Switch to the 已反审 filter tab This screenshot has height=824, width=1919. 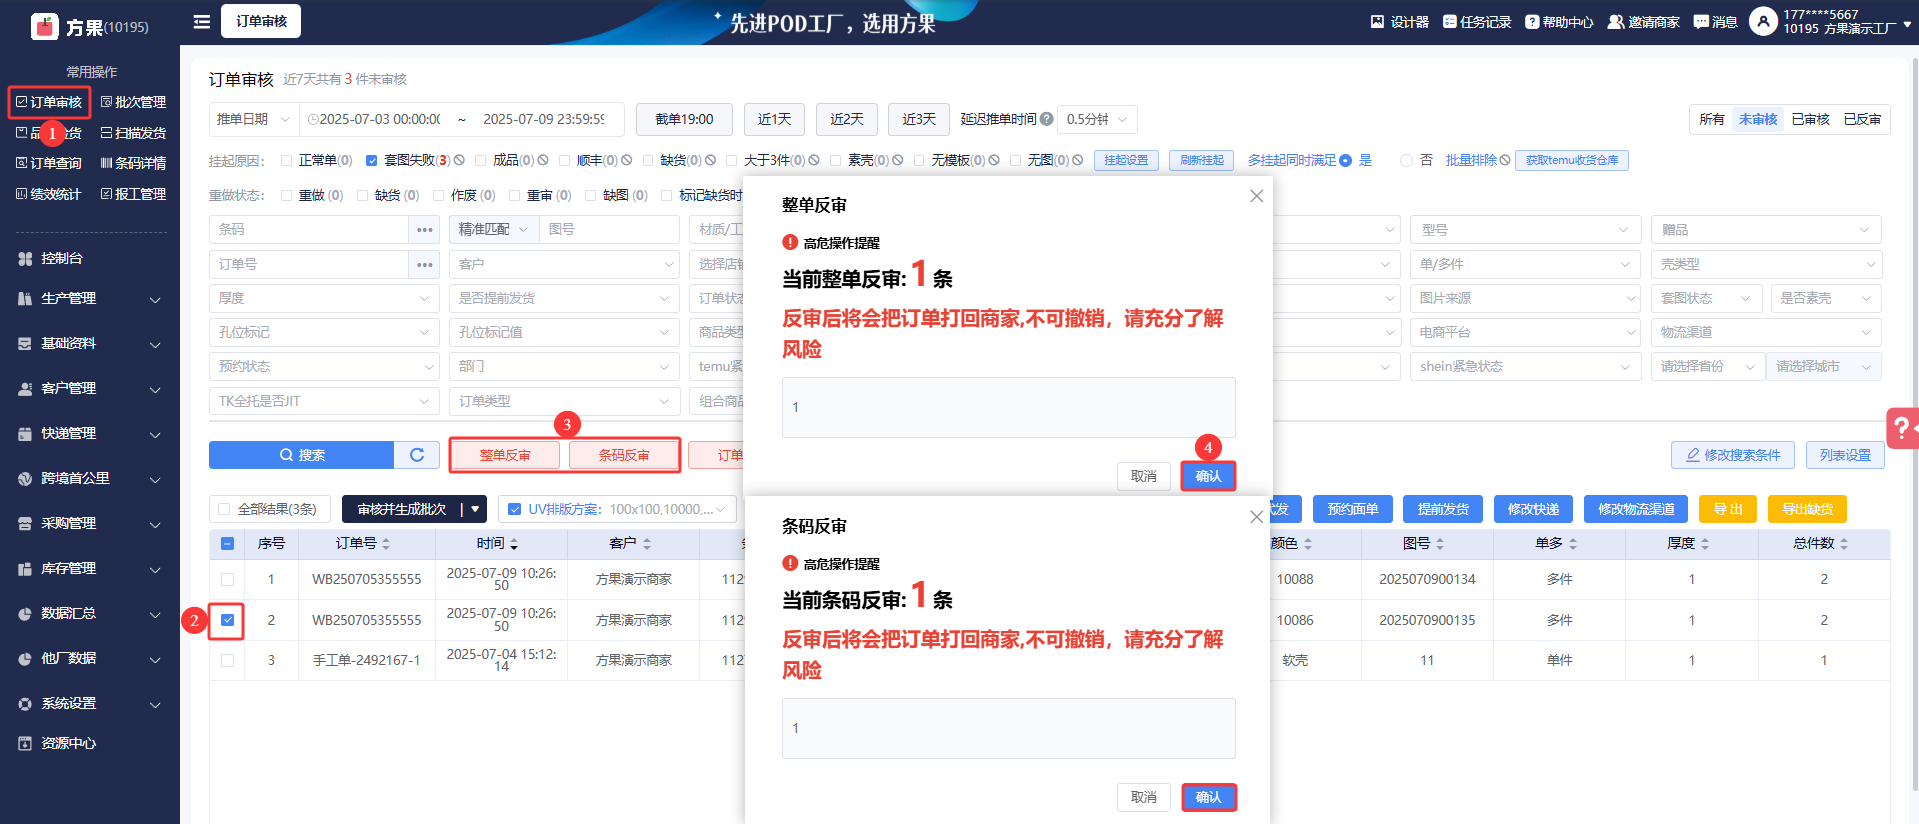(x=1862, y=119)
